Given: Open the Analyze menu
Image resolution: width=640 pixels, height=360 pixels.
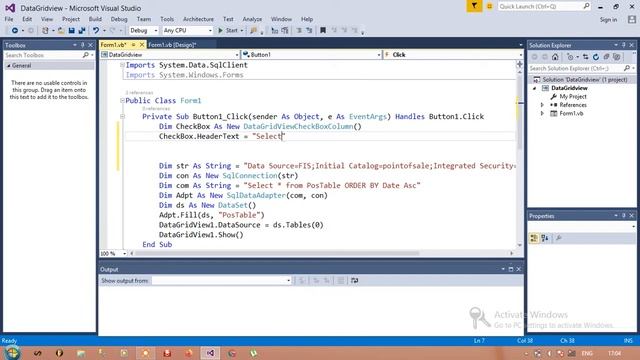Looking at the screenshot, I should click(x=252, y=19).
